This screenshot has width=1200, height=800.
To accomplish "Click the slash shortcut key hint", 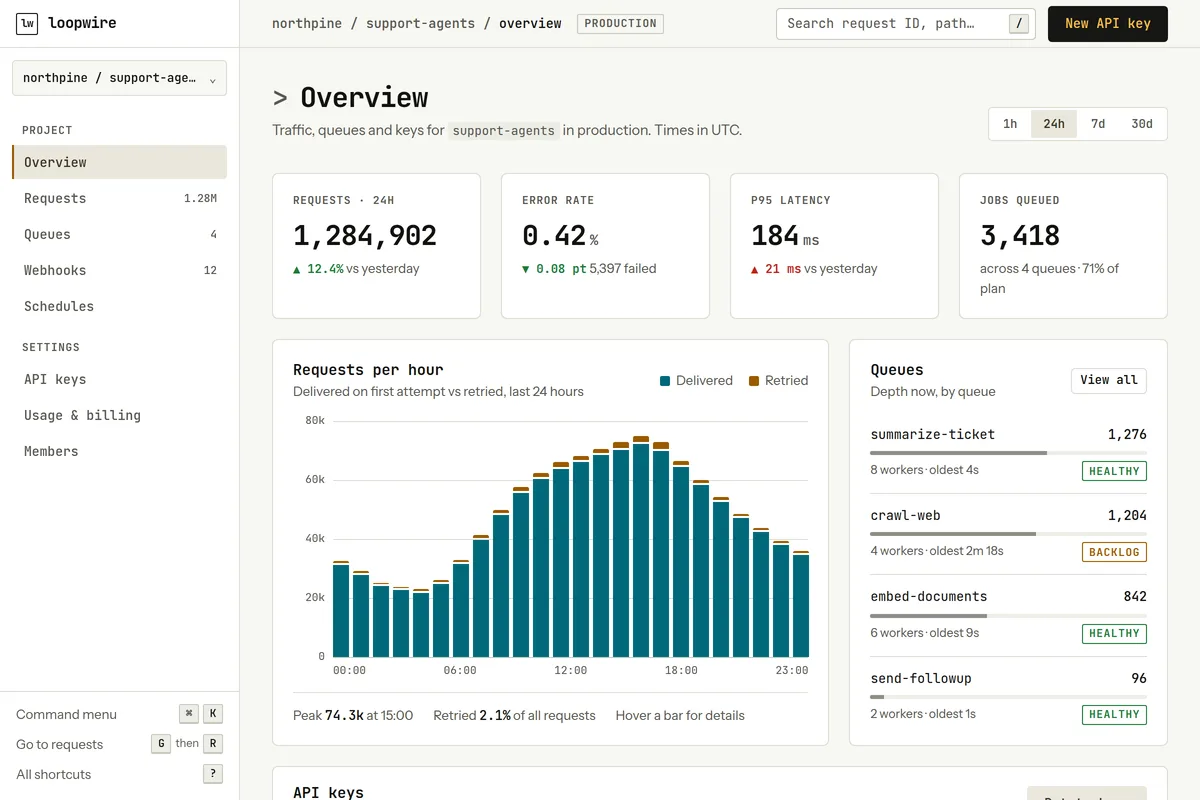I will (x=1019, y=23).
